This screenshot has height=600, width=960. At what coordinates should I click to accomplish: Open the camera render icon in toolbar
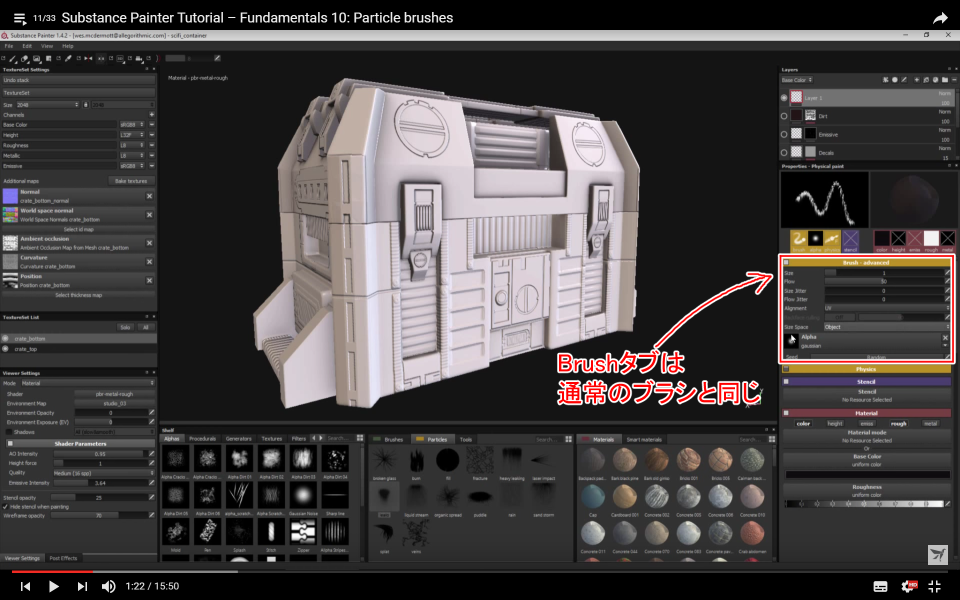(x=139, y=59)
